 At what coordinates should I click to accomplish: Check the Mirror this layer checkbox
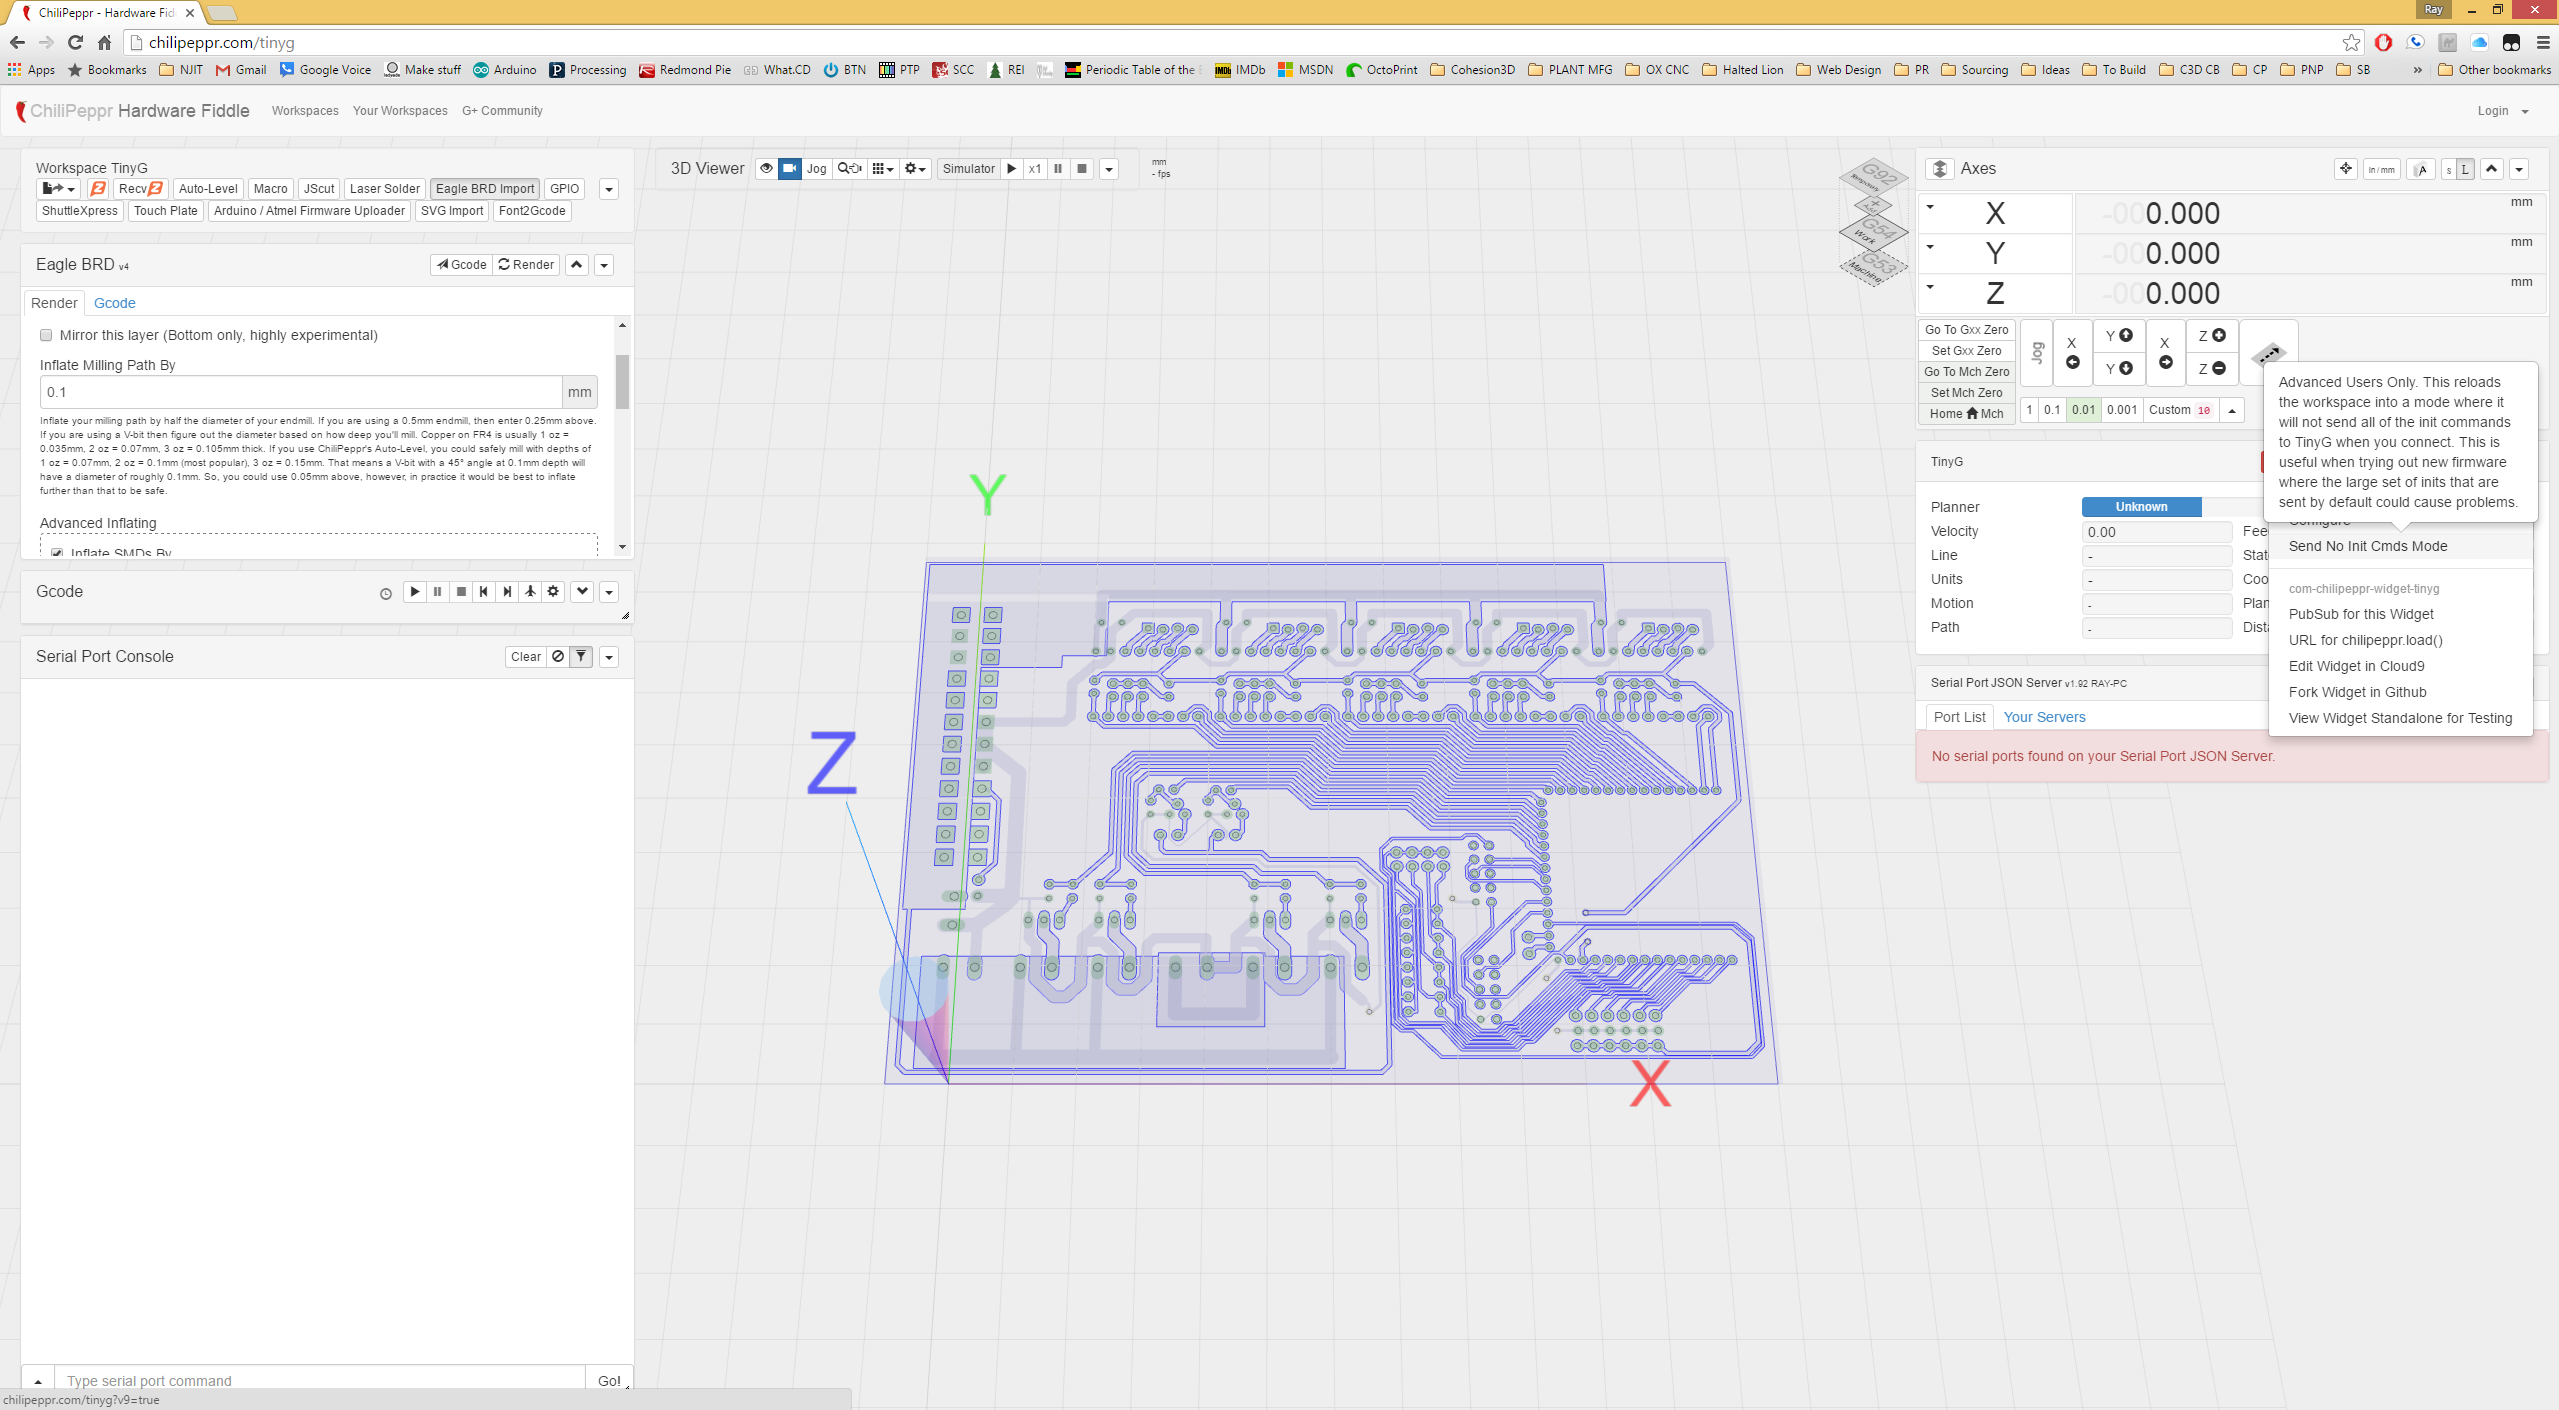coord(46,335)
